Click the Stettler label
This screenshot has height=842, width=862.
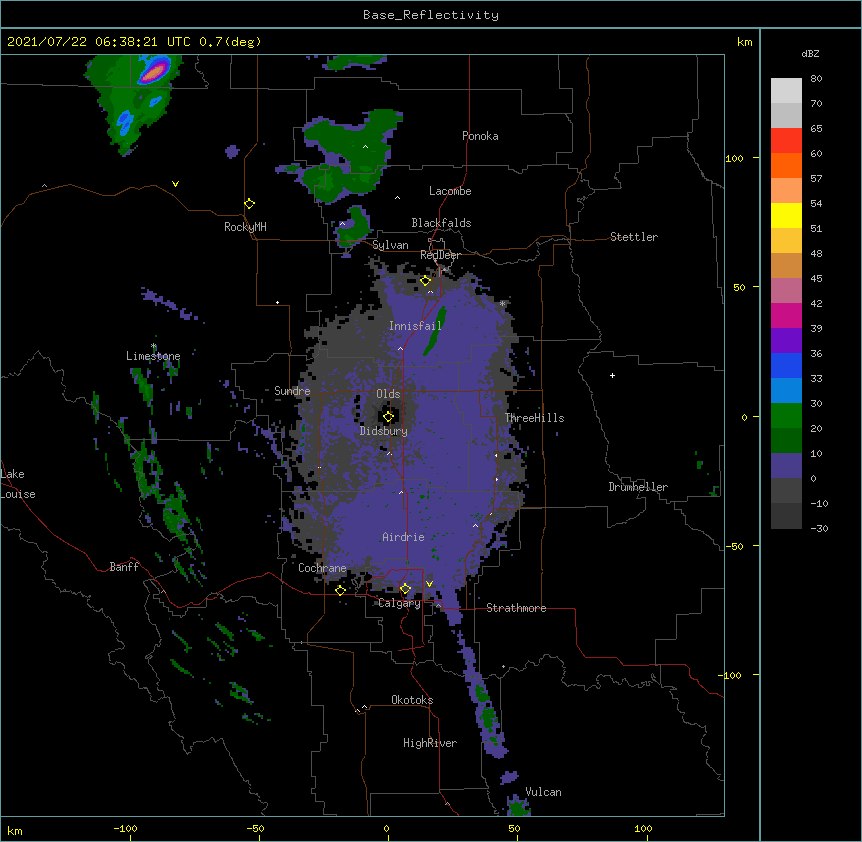634,237
